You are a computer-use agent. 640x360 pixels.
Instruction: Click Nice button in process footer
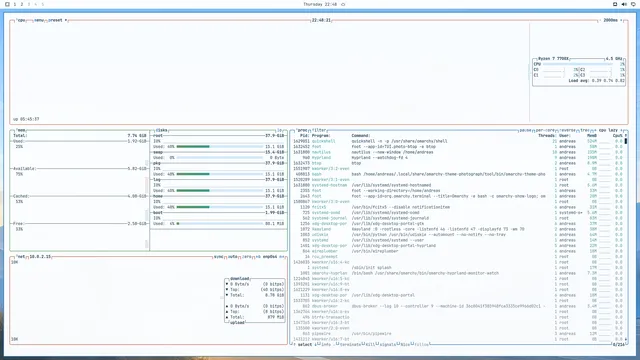tap(404, 345)
